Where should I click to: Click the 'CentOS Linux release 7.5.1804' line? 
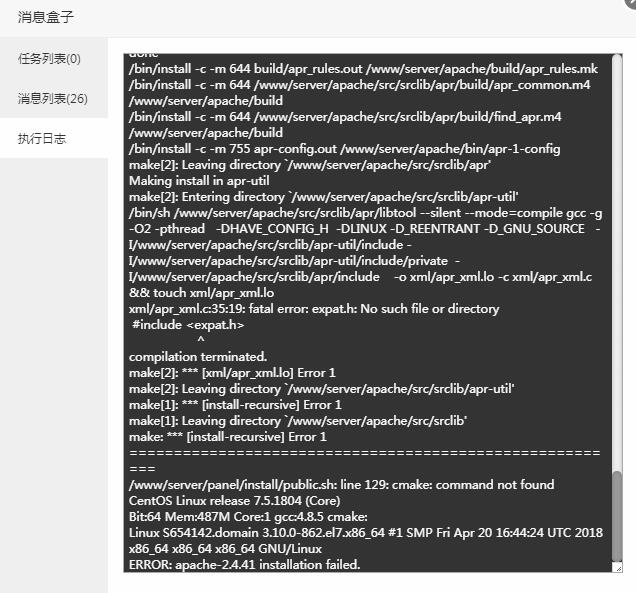pos(234,501)
